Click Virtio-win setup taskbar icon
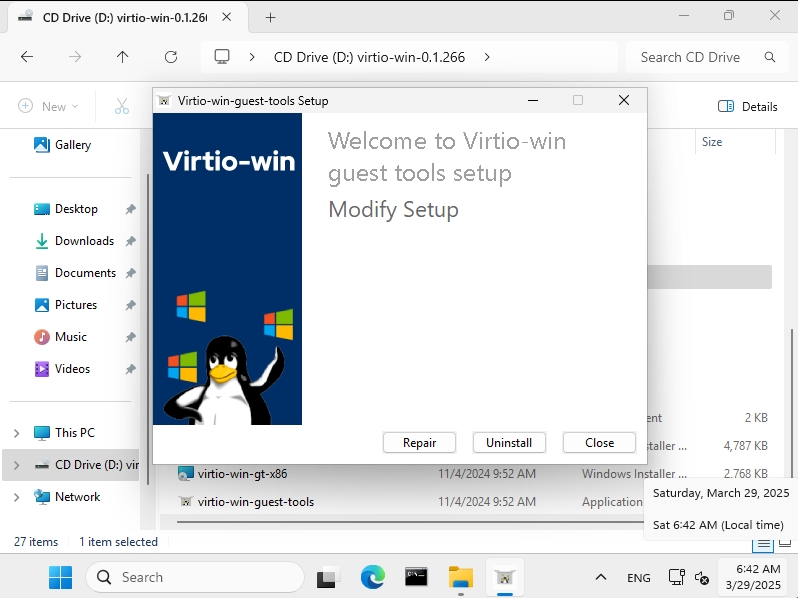 (x=505, y=578)
